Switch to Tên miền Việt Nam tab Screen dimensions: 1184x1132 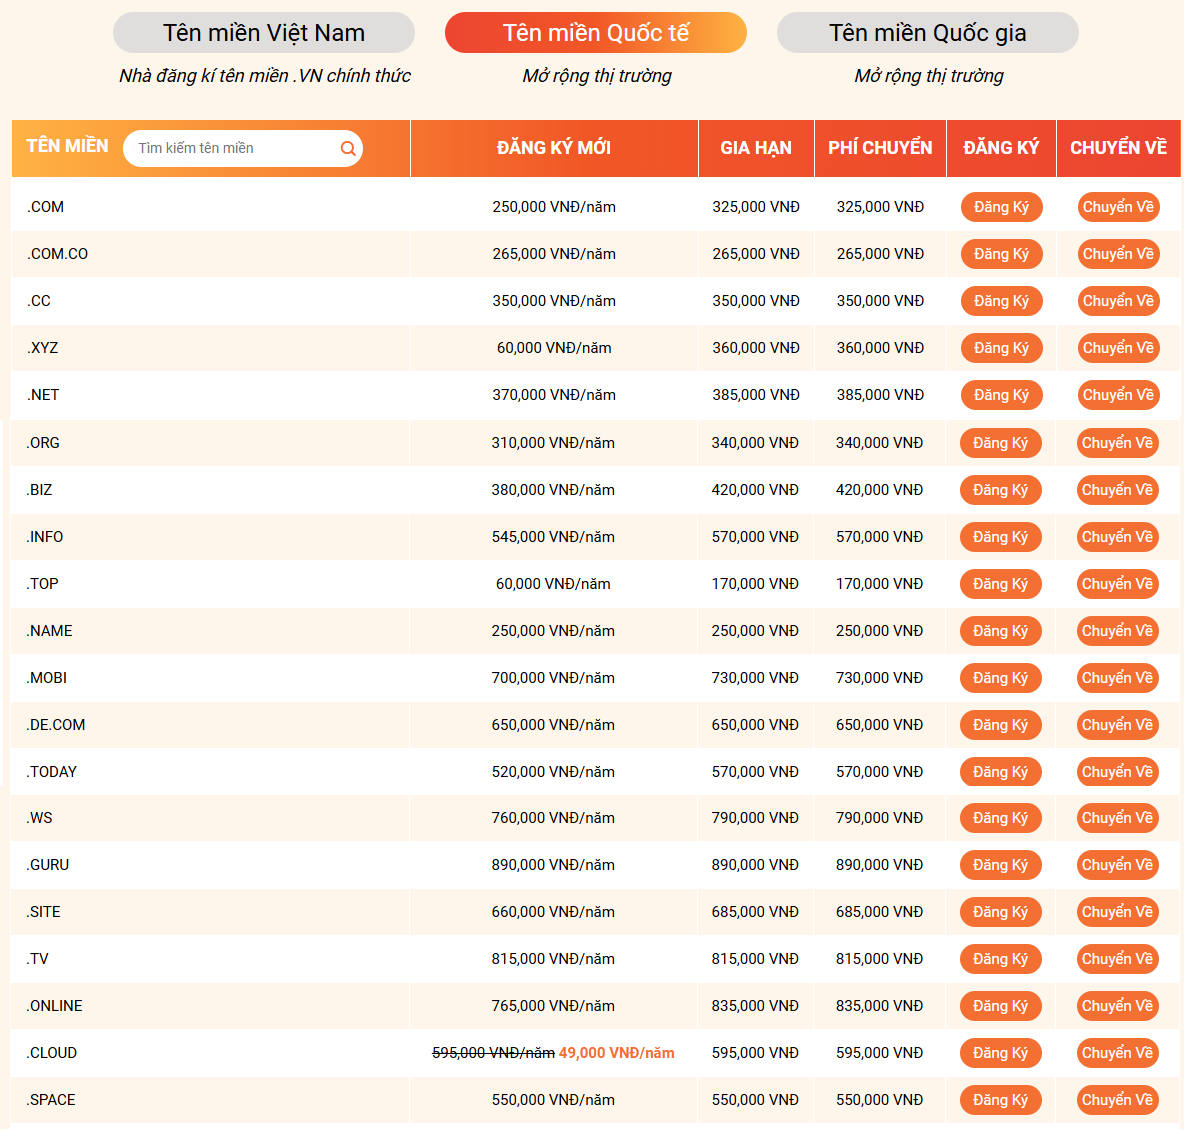(x=264, y=32)
